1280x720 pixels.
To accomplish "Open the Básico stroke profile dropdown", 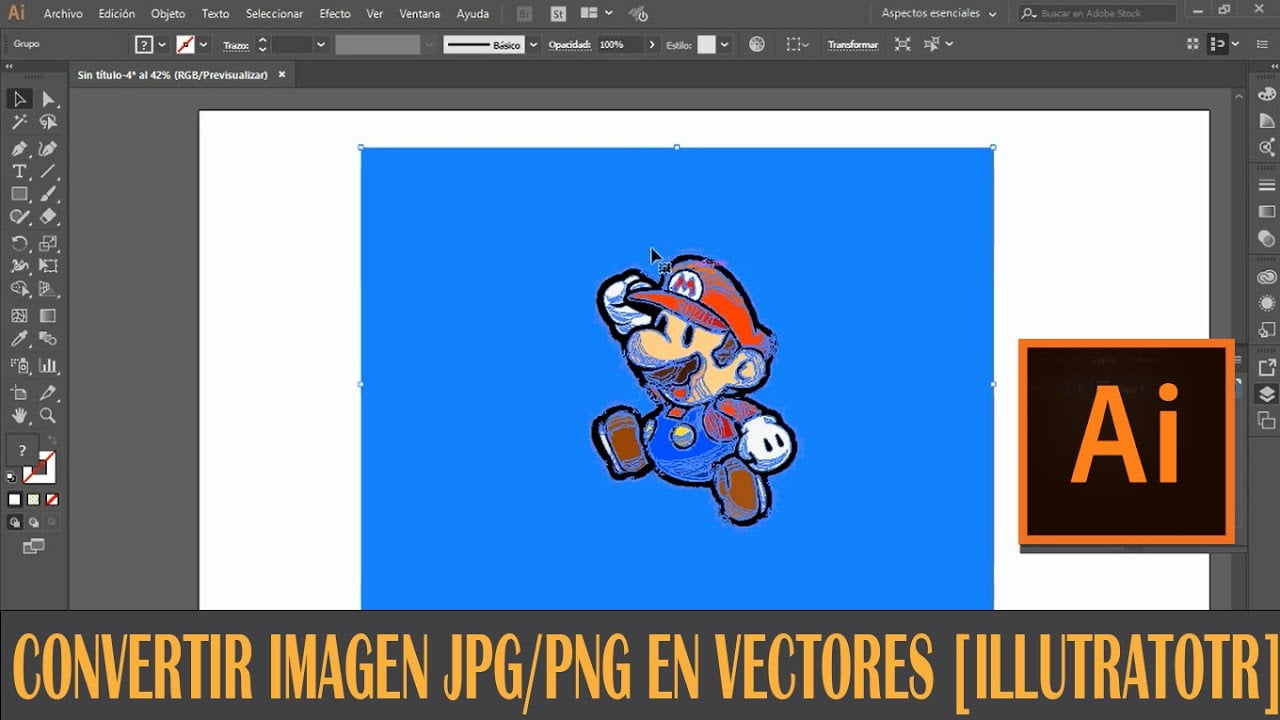I will click(x=491, y=45).
